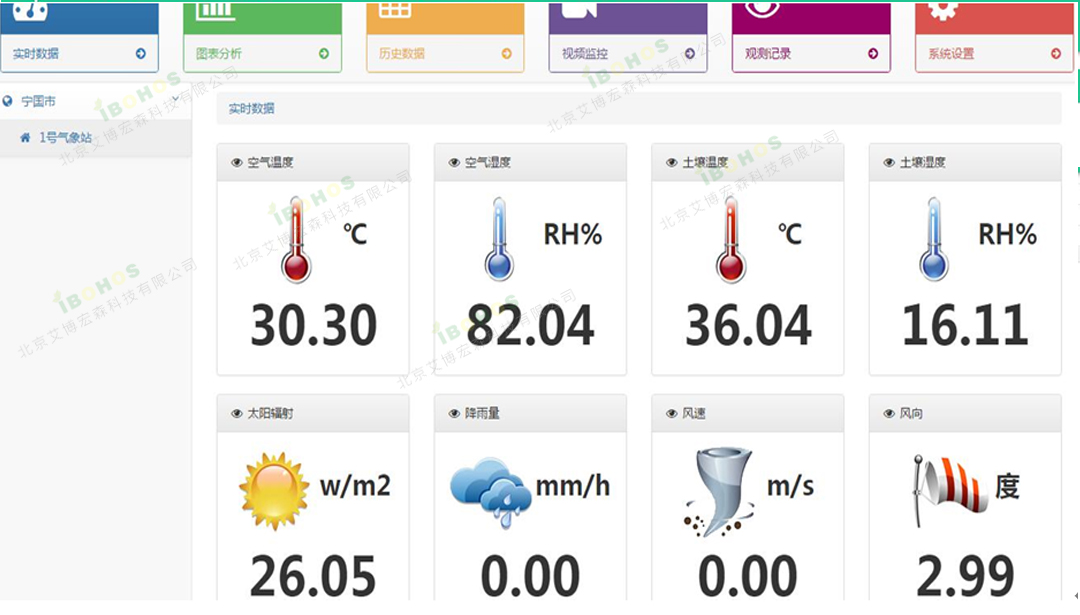Click the red thermometer under 空气温度
This screenshot has height=615, width=1080.
[296, 239]
